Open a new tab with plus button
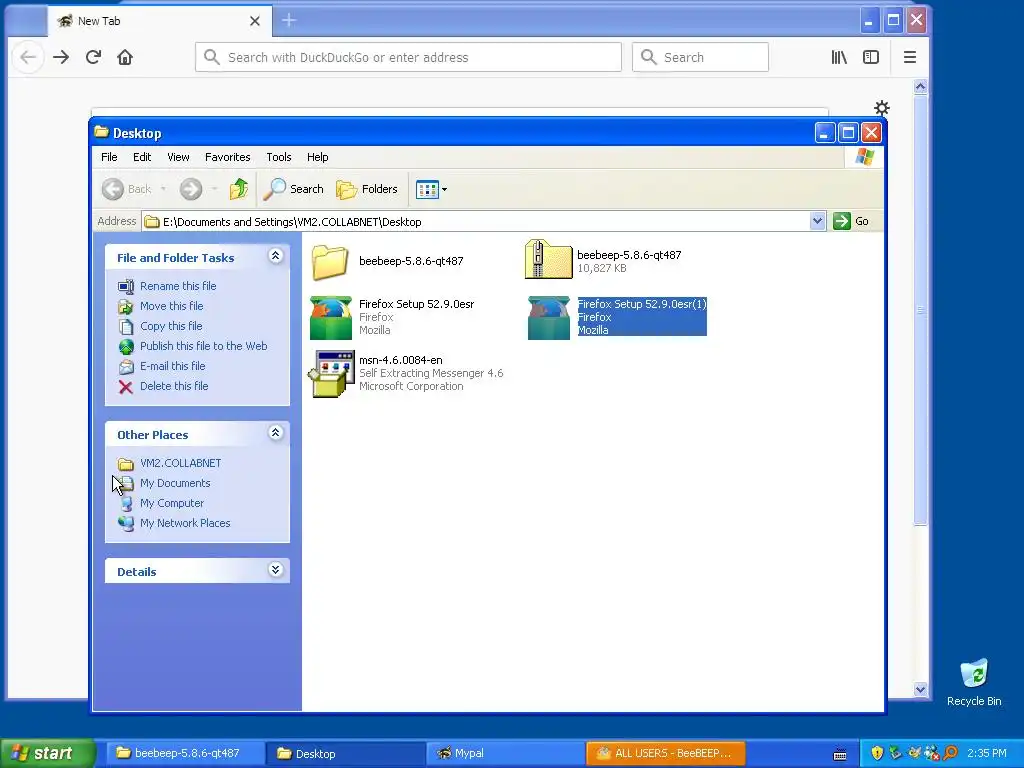This screenshot has height=768, width=1024. coord(289,21)
